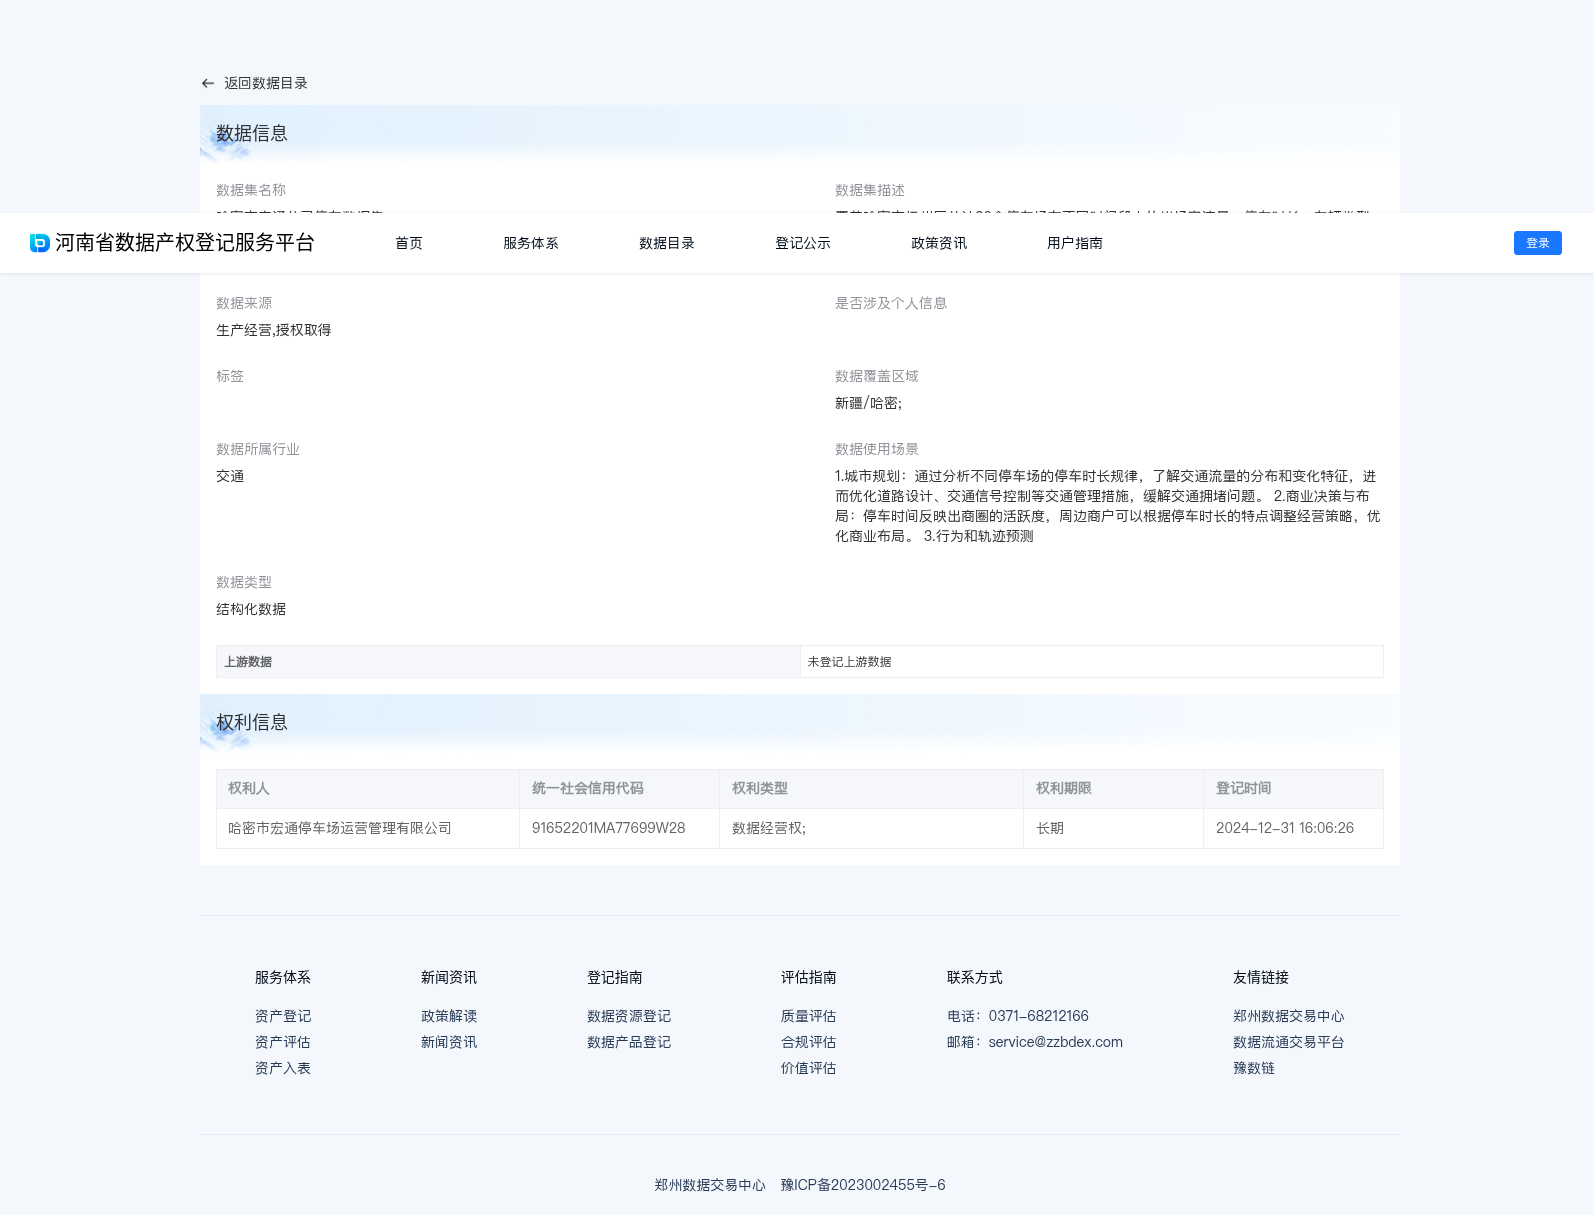Open the 郑州数据交易中心 friendly link

coord(1289,1016)
